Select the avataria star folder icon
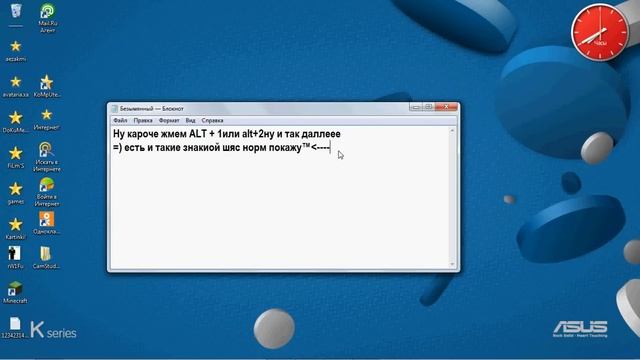Screen dimensions: 640x360 16,82
